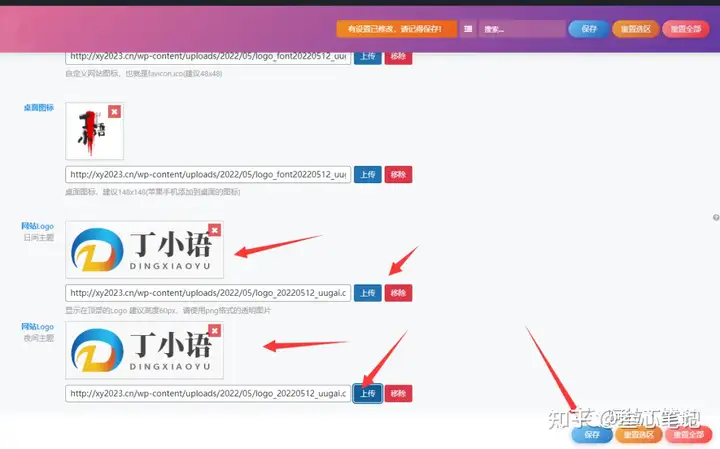Click the 夜间主题 logo URL field
The image size is (720, 449).
click(x=208, y=393)
